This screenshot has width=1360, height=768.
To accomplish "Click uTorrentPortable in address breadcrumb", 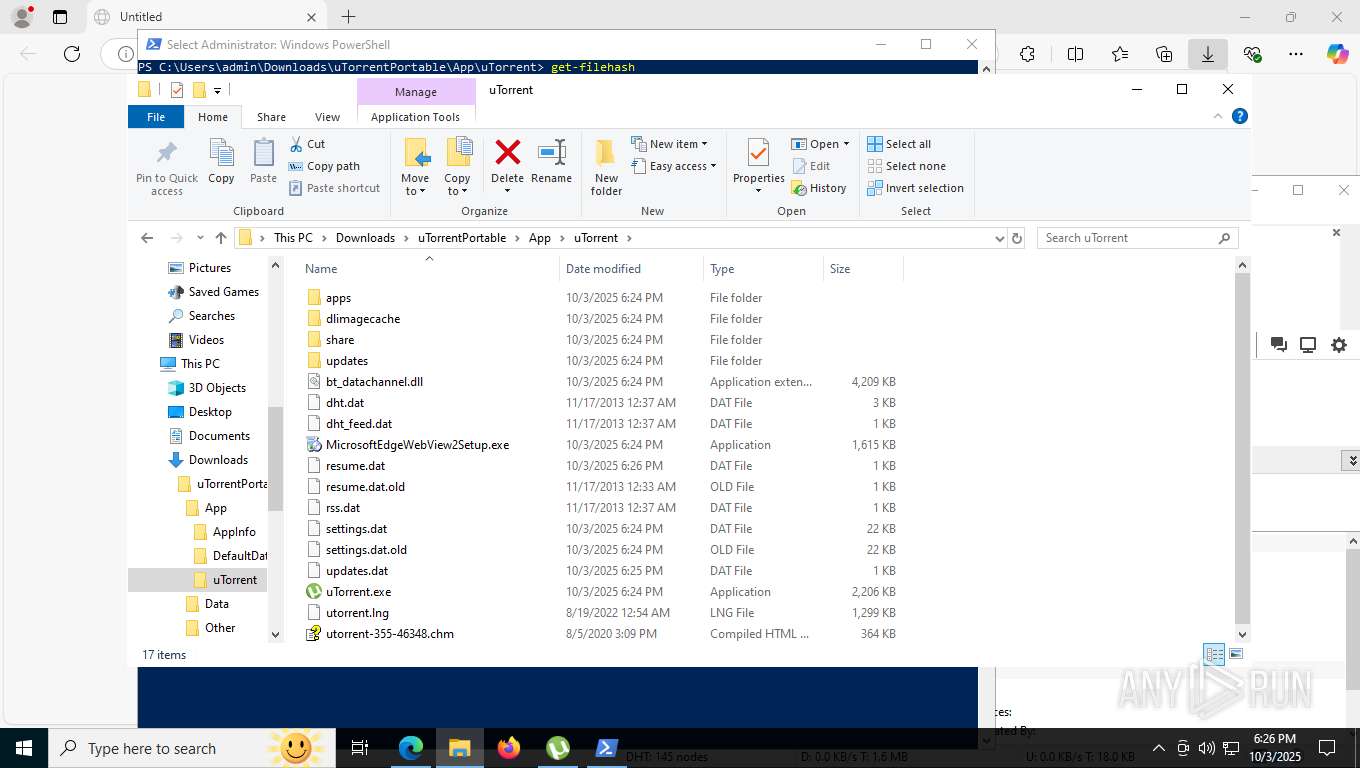I will 462,238.
